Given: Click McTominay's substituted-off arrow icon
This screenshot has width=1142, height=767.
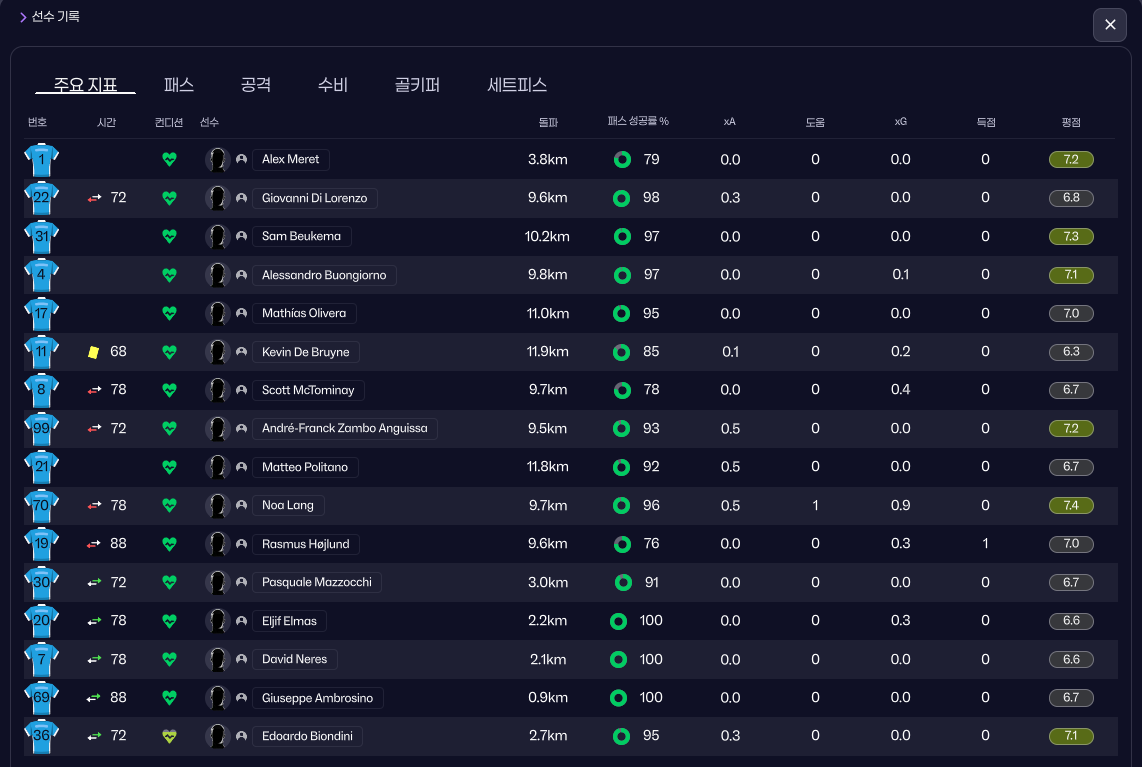Looking at the screenshot, I should [94, 390].
